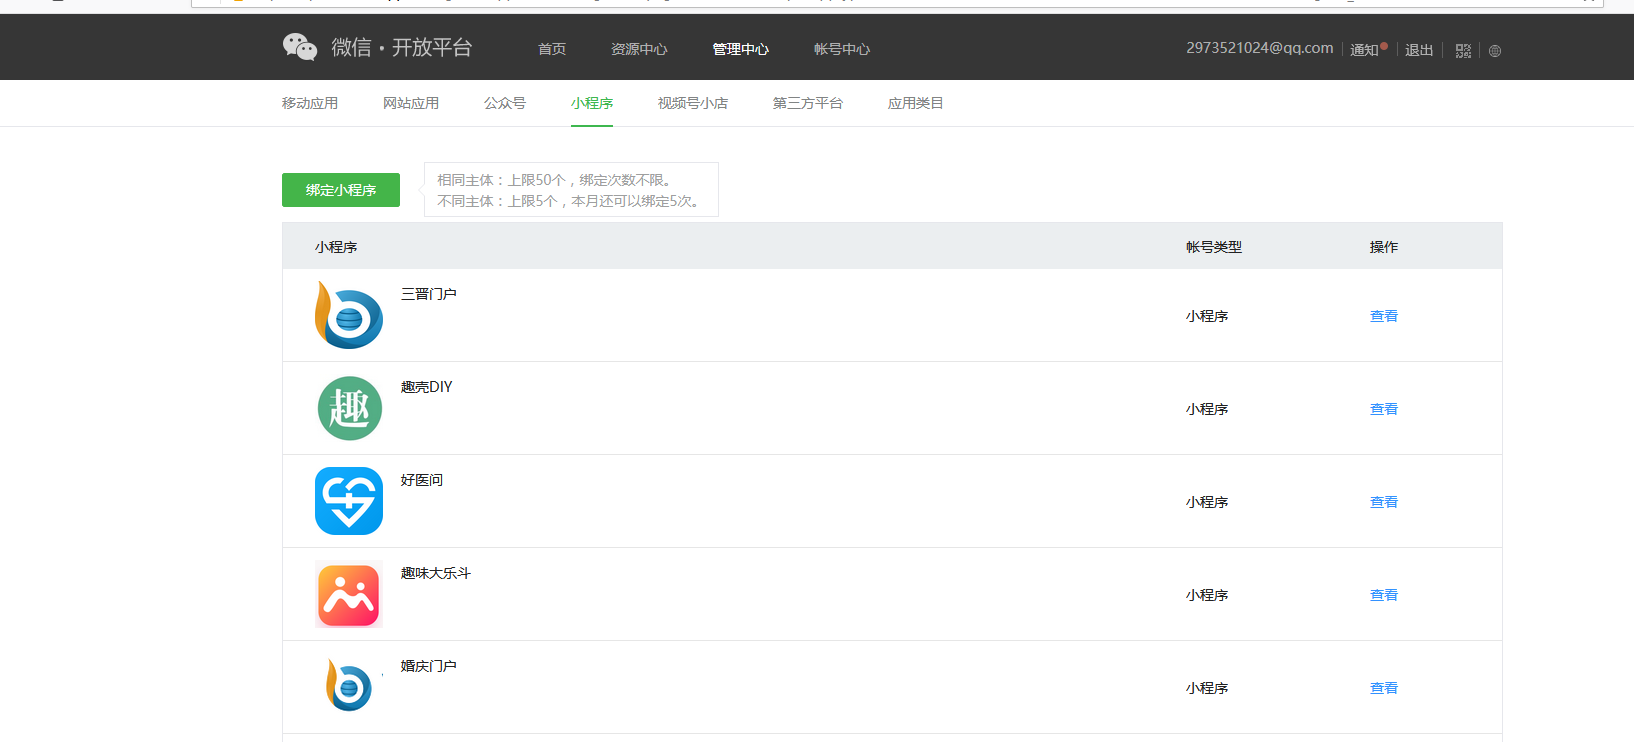
Task: Switch to the 公众号 tab
Action: click(505, 103)
